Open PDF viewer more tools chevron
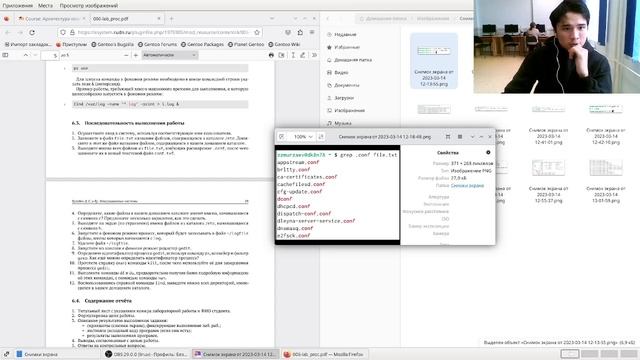 [x=314, y=55]
